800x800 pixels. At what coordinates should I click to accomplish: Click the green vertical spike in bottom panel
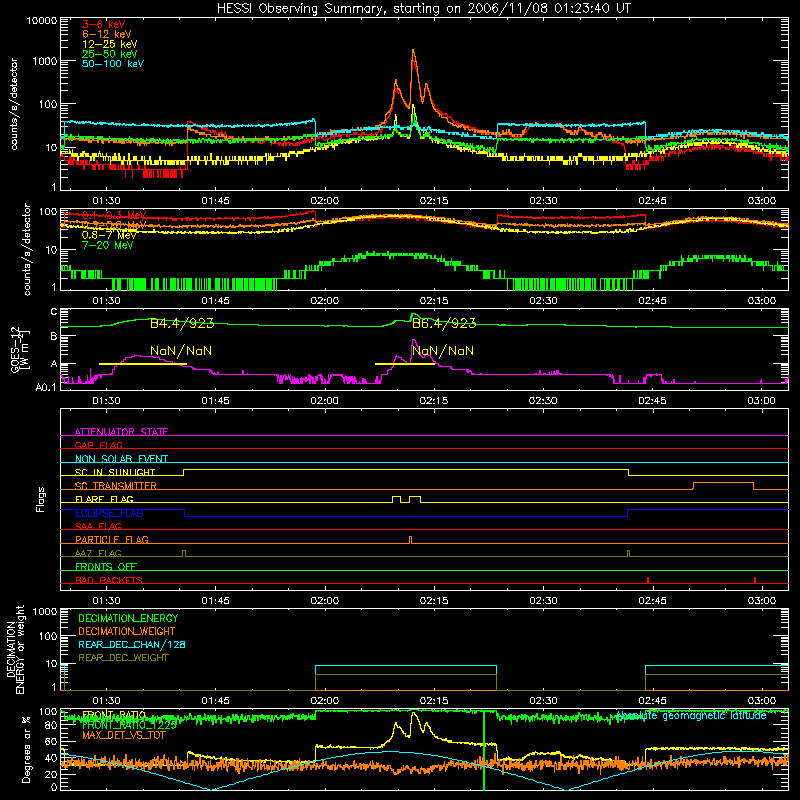coord(484,750)
